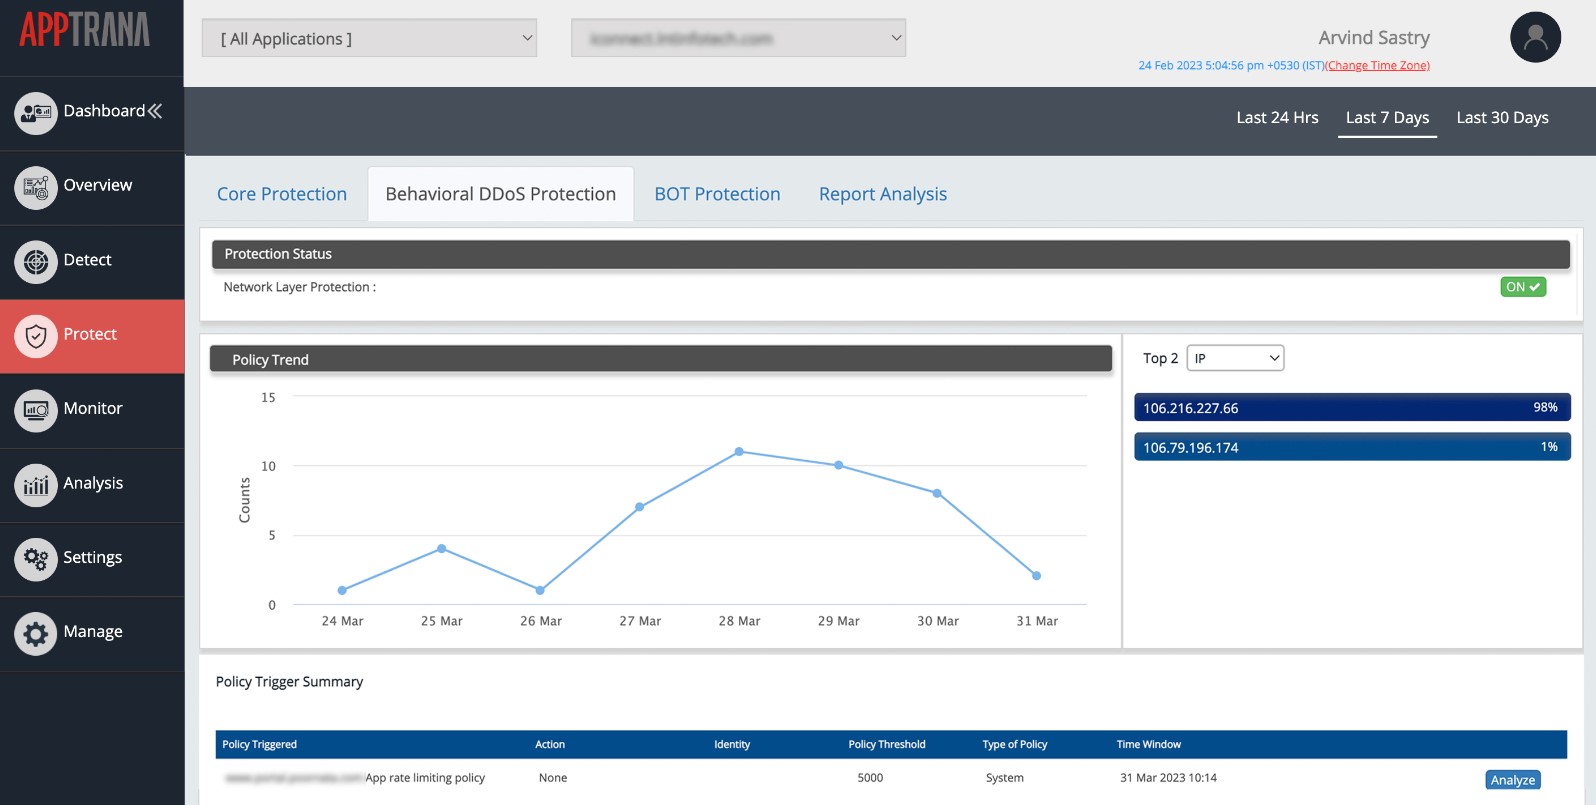Click the Type of Policy column header
Screen dimensions: 1596x805
coord(1015,744)
